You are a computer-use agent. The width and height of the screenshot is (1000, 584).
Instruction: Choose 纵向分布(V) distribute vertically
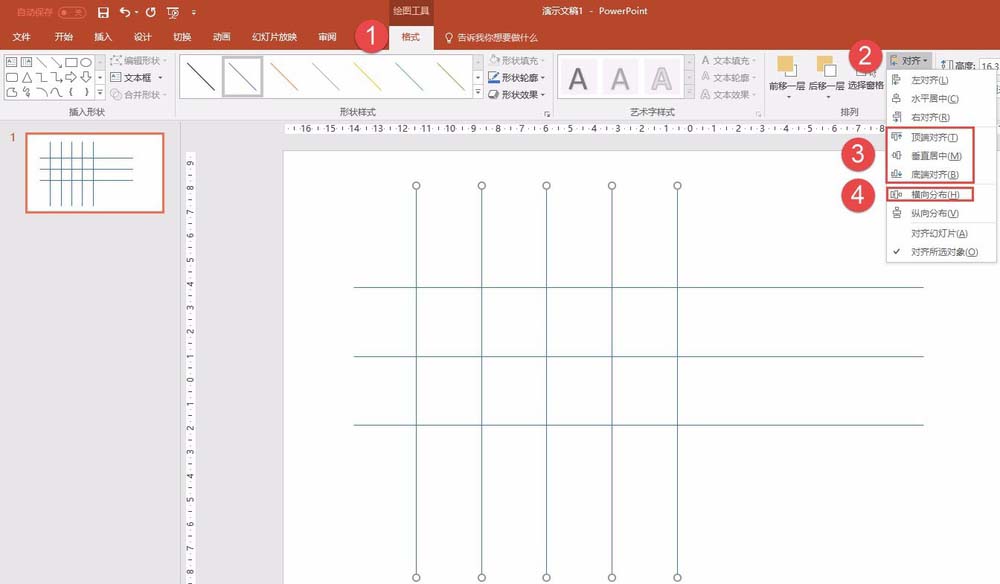coord(941,213)
